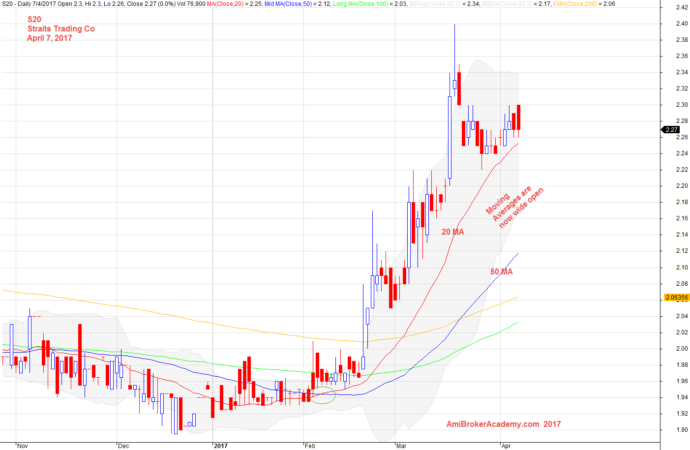Screen dimensions: 690x450
Task: Click the 'Feb' date axis label
Action: tap(310, 446)
